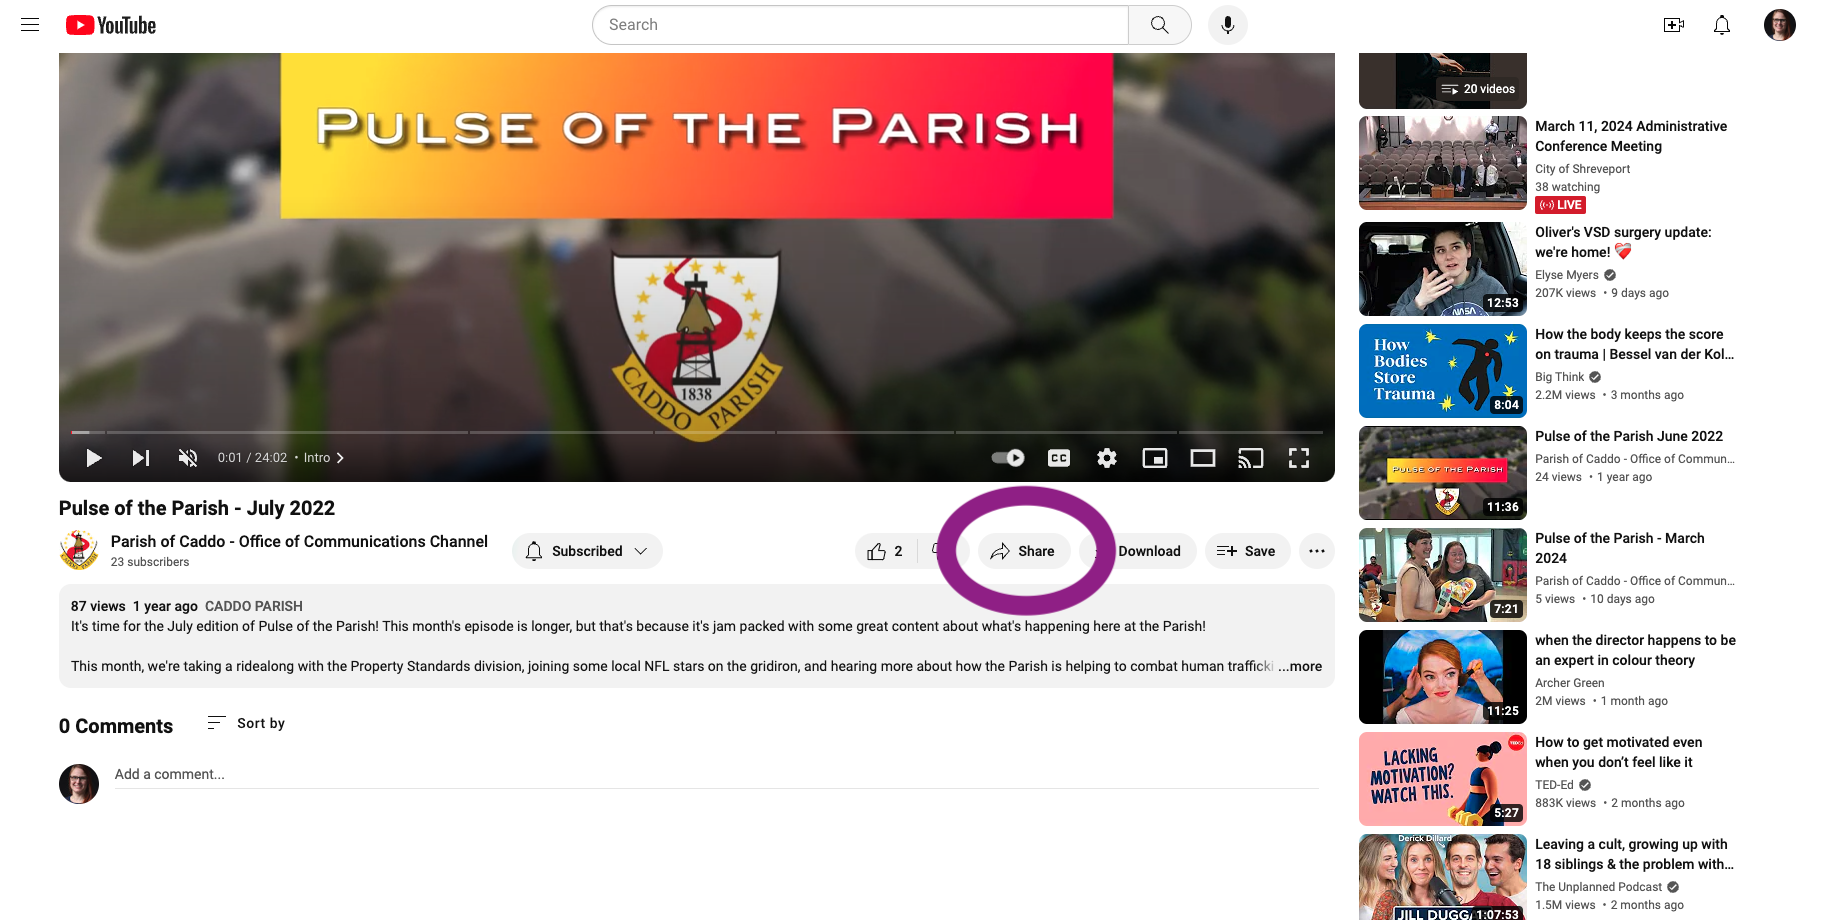Open the Sort by comments menu
1823x920 pixels.
(246, 723)
